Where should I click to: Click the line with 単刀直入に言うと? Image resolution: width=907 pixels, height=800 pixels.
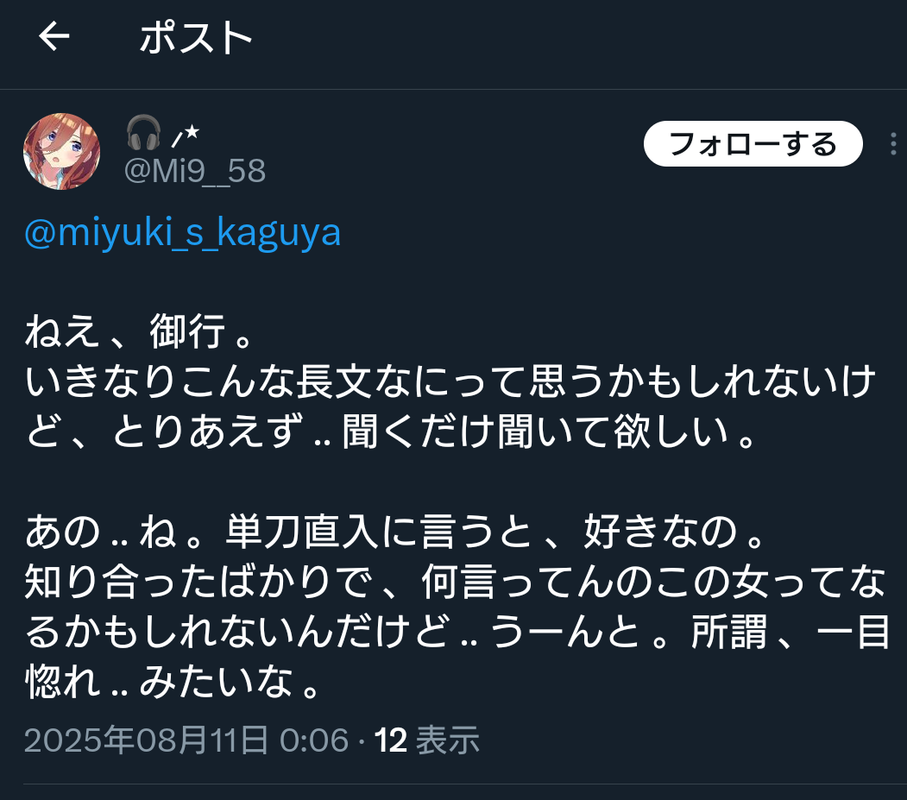(x=396, y=532)
